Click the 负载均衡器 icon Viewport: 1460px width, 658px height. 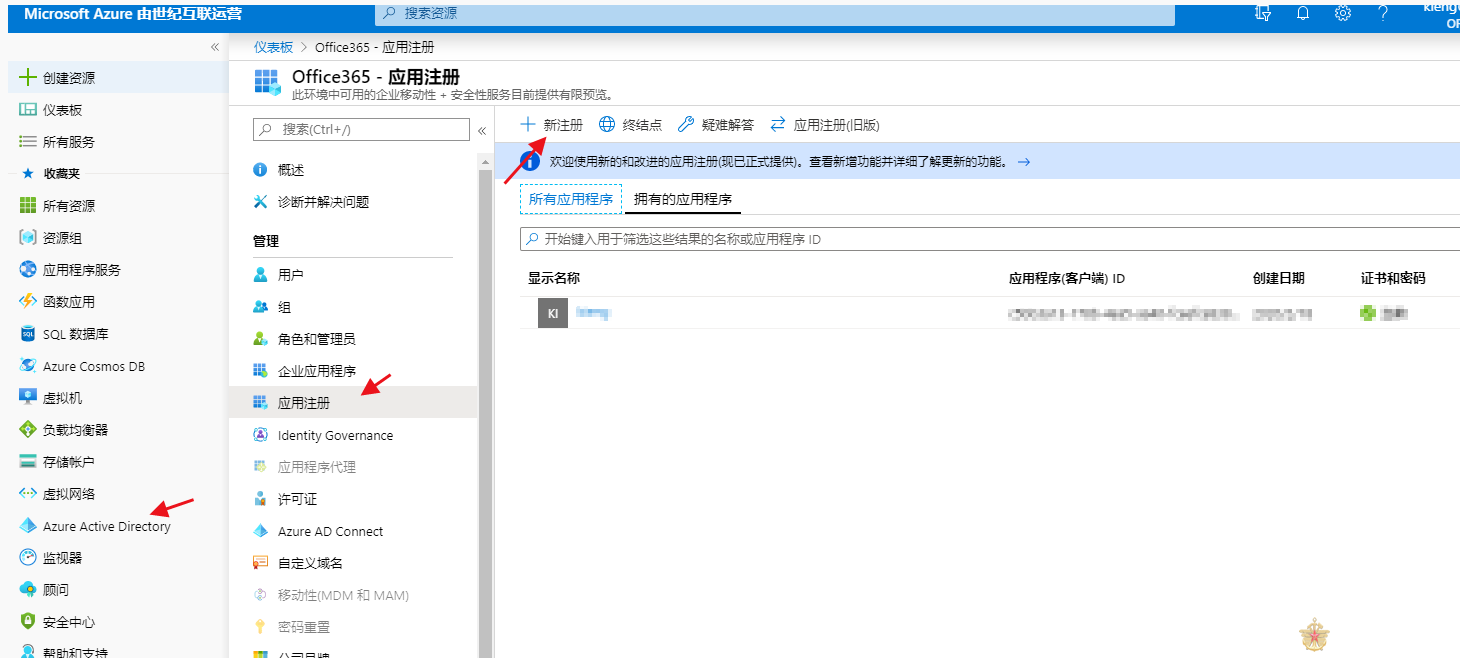(x=28, y=430)
